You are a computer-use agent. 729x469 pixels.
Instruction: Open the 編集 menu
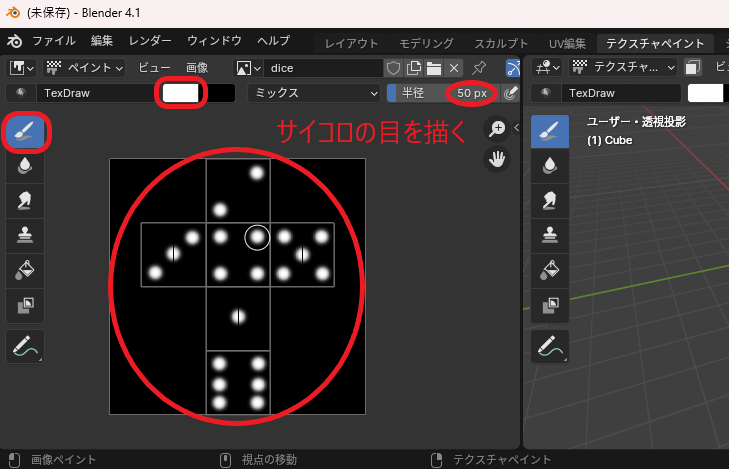click(102, 41)
